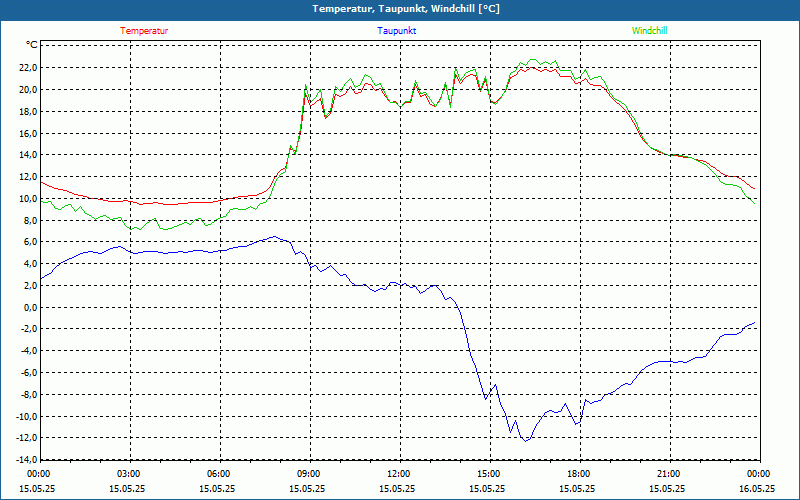
Task: Click the red Temperatur legend label
Action: 144,31
